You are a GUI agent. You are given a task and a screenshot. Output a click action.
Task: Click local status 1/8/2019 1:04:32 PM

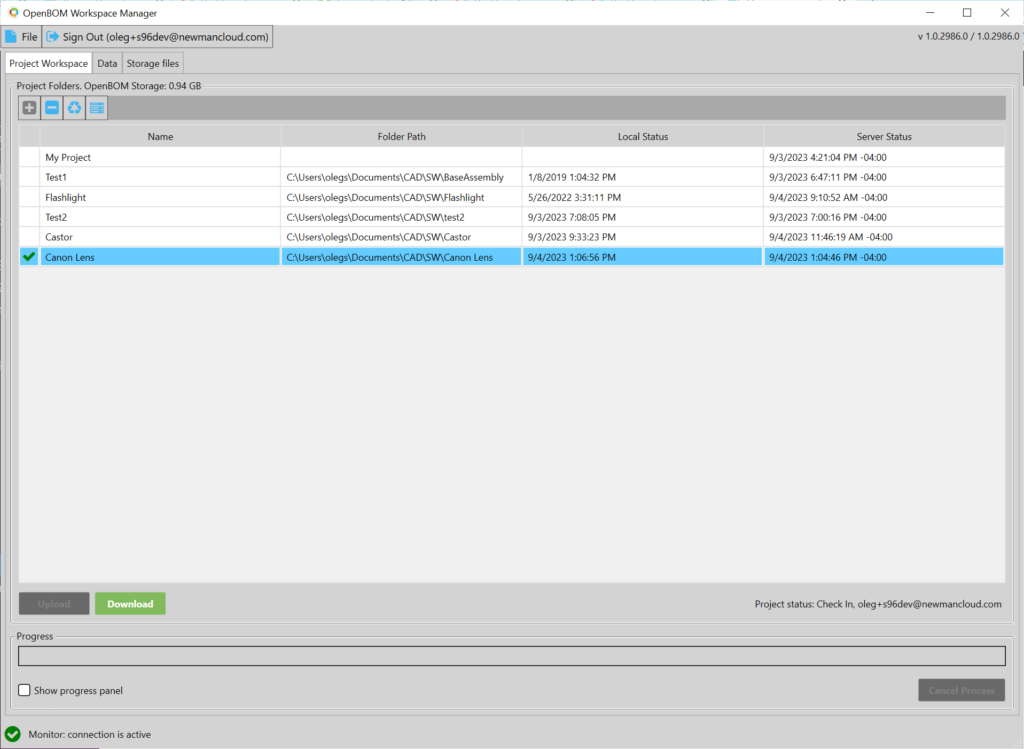tap(572, 177)
